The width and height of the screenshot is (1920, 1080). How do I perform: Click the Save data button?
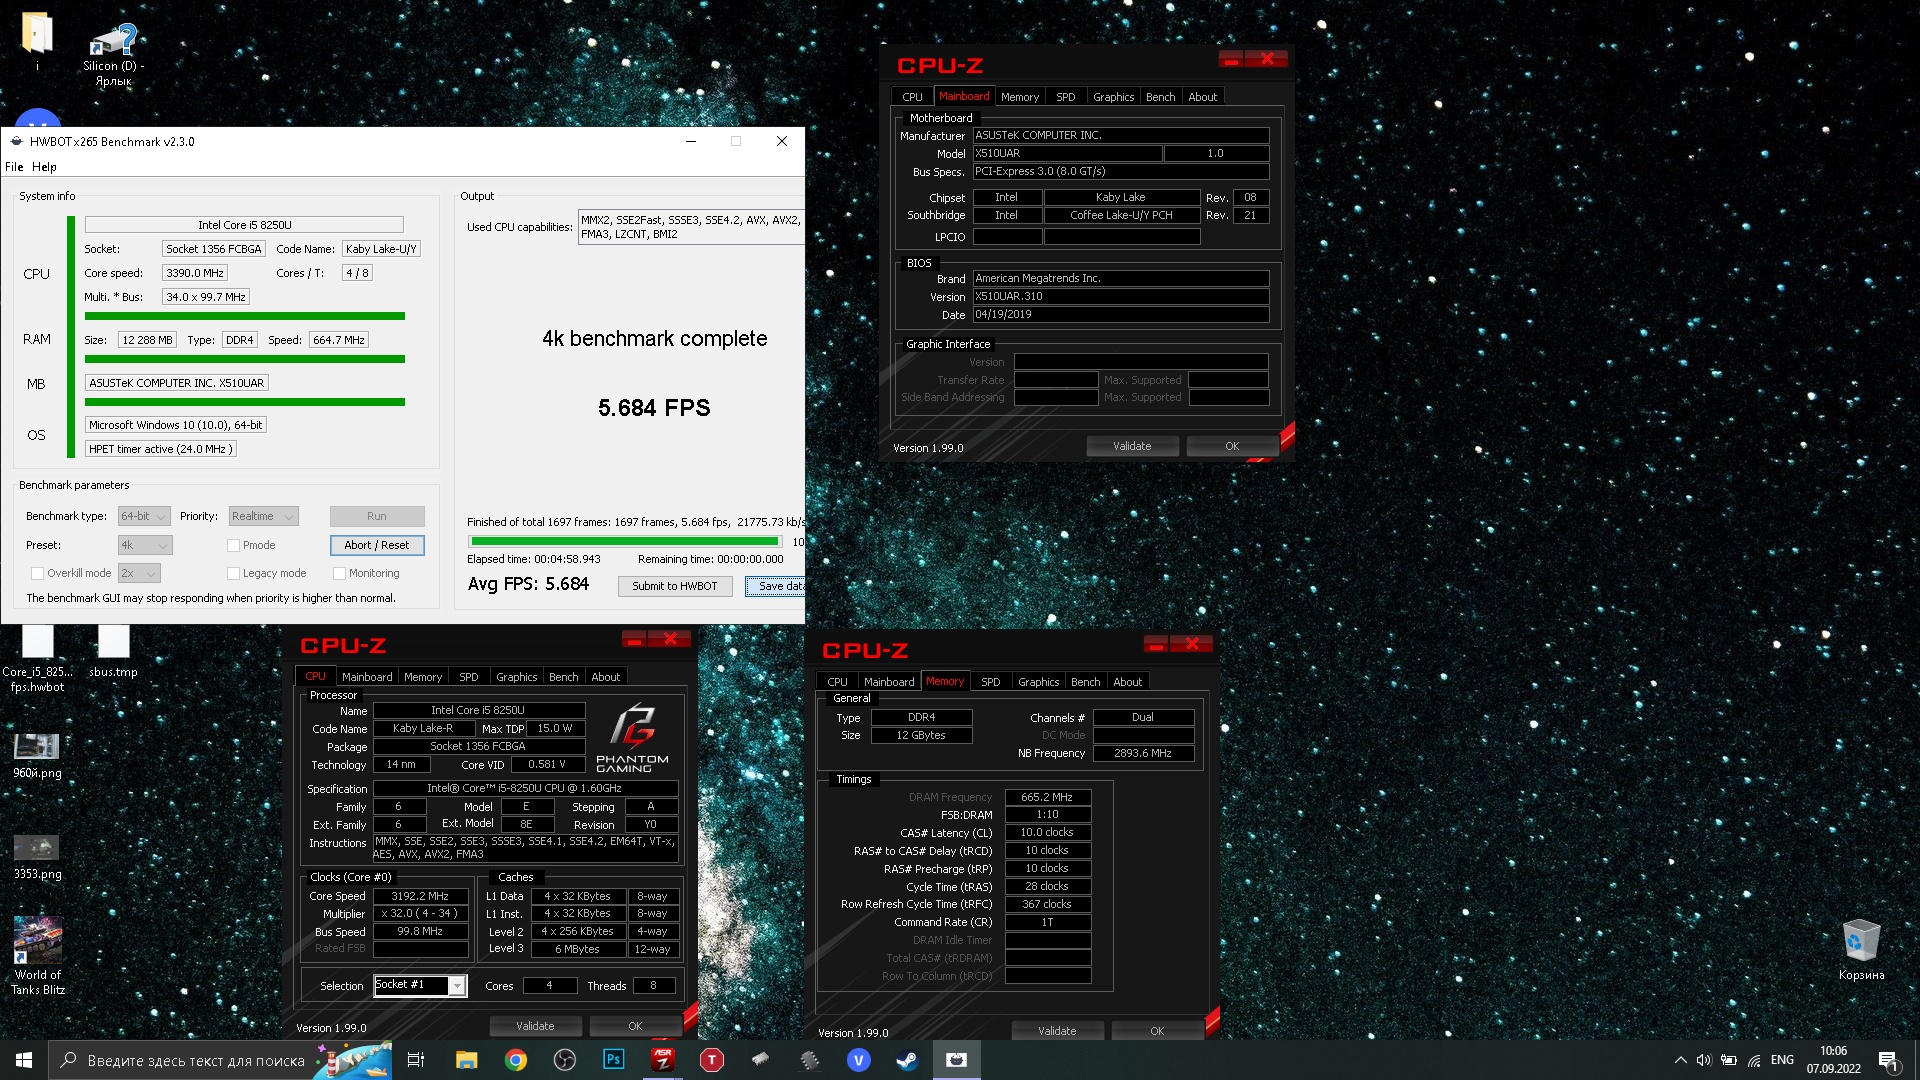tap(776, 586)
